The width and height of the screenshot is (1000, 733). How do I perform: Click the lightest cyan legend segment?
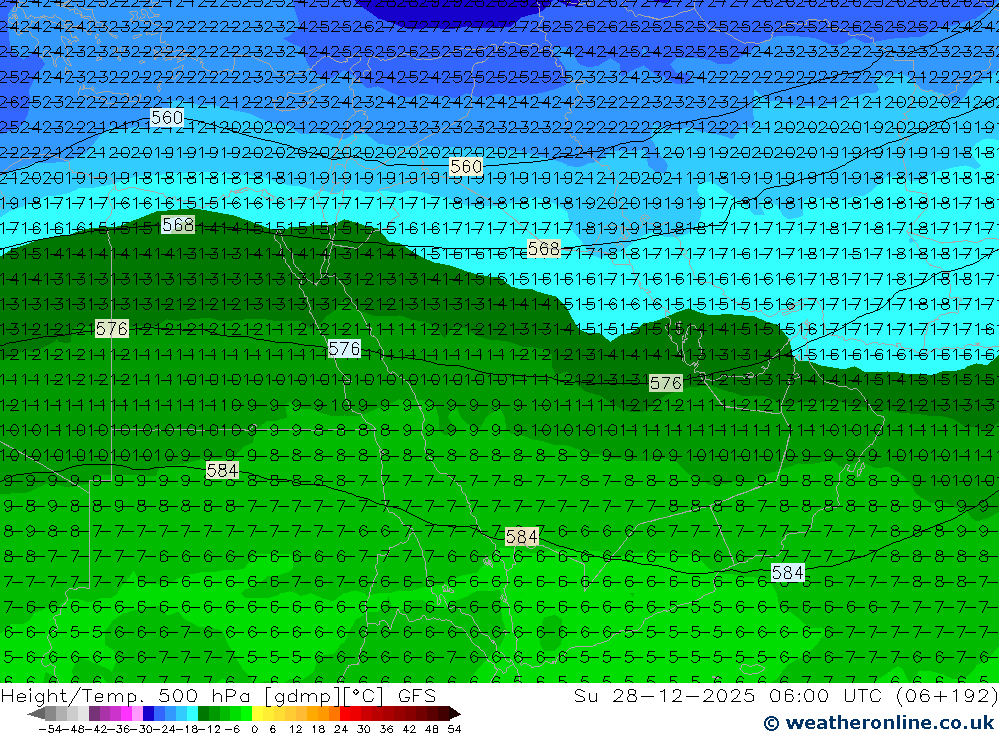point(192,713)
